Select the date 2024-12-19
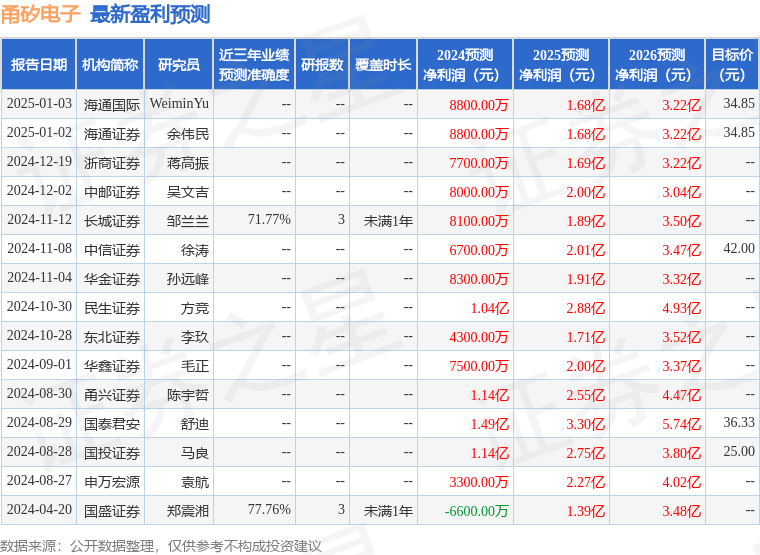 coord(39,162)
